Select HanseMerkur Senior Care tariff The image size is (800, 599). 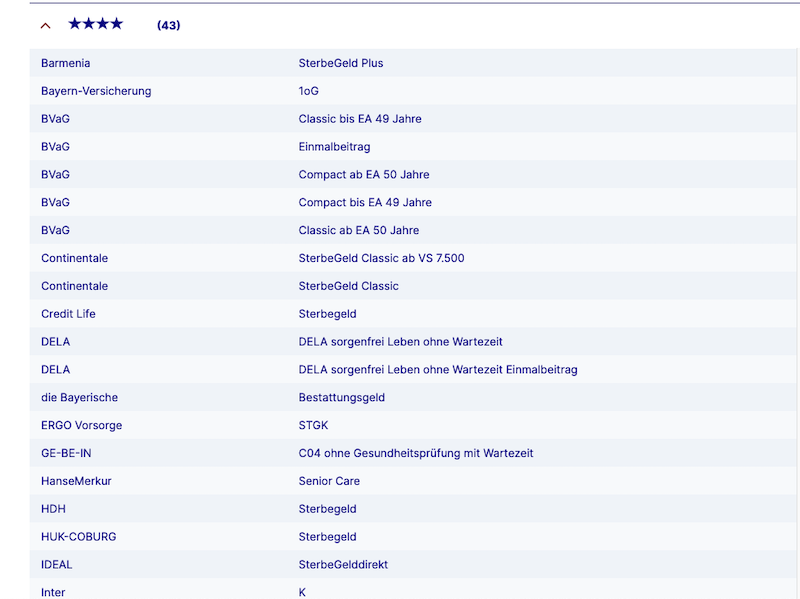(x=329, y=481)
